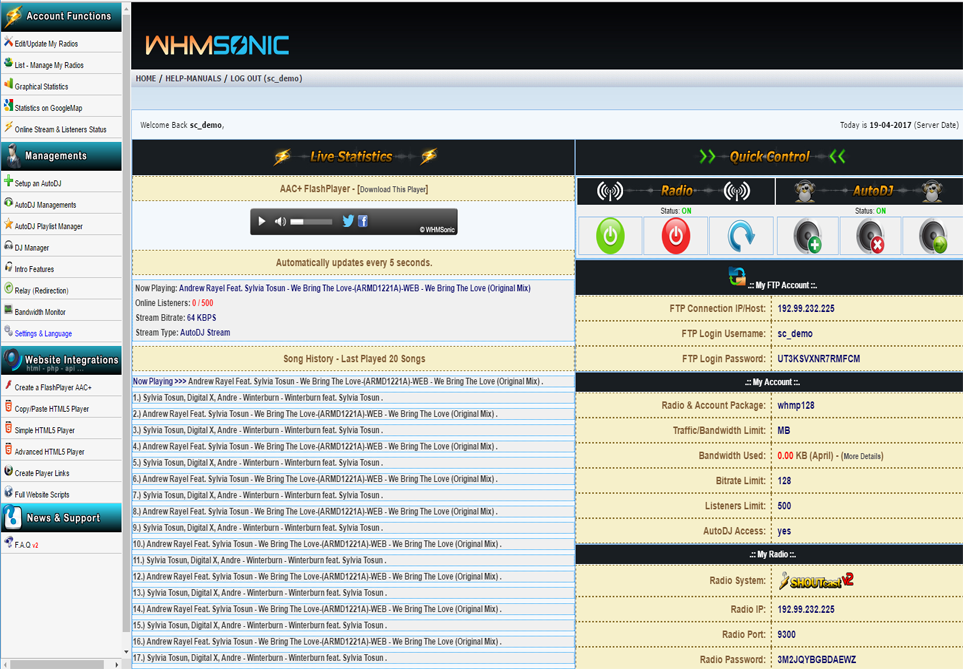Click the Intro Features icon
This screenshot has height=669, width=963.
click(9, 267)
